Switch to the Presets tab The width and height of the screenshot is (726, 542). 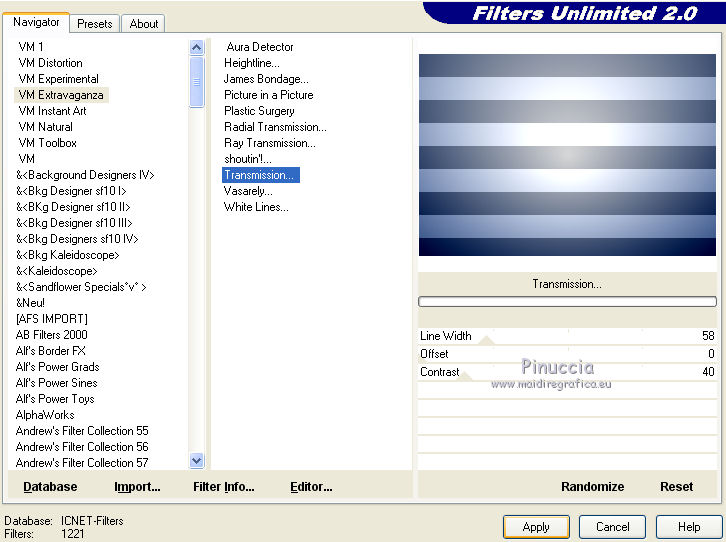point(94,24)
